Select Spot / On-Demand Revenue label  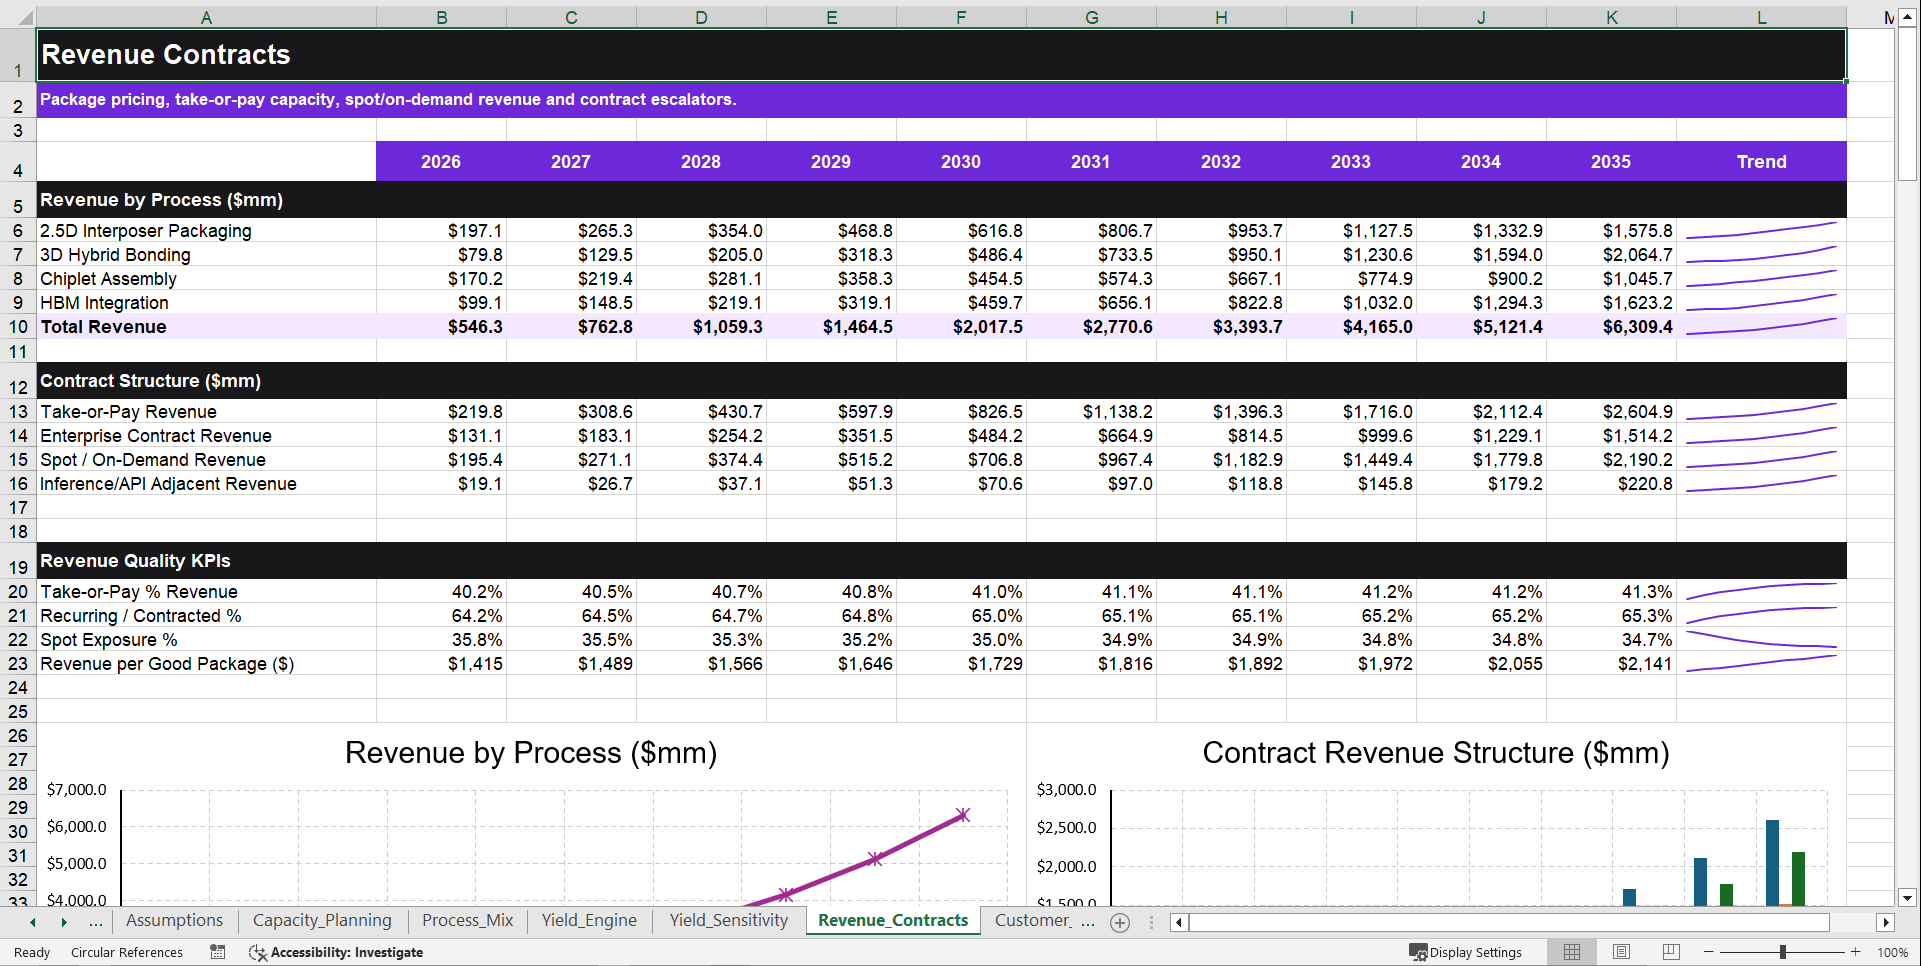(206, 460)
